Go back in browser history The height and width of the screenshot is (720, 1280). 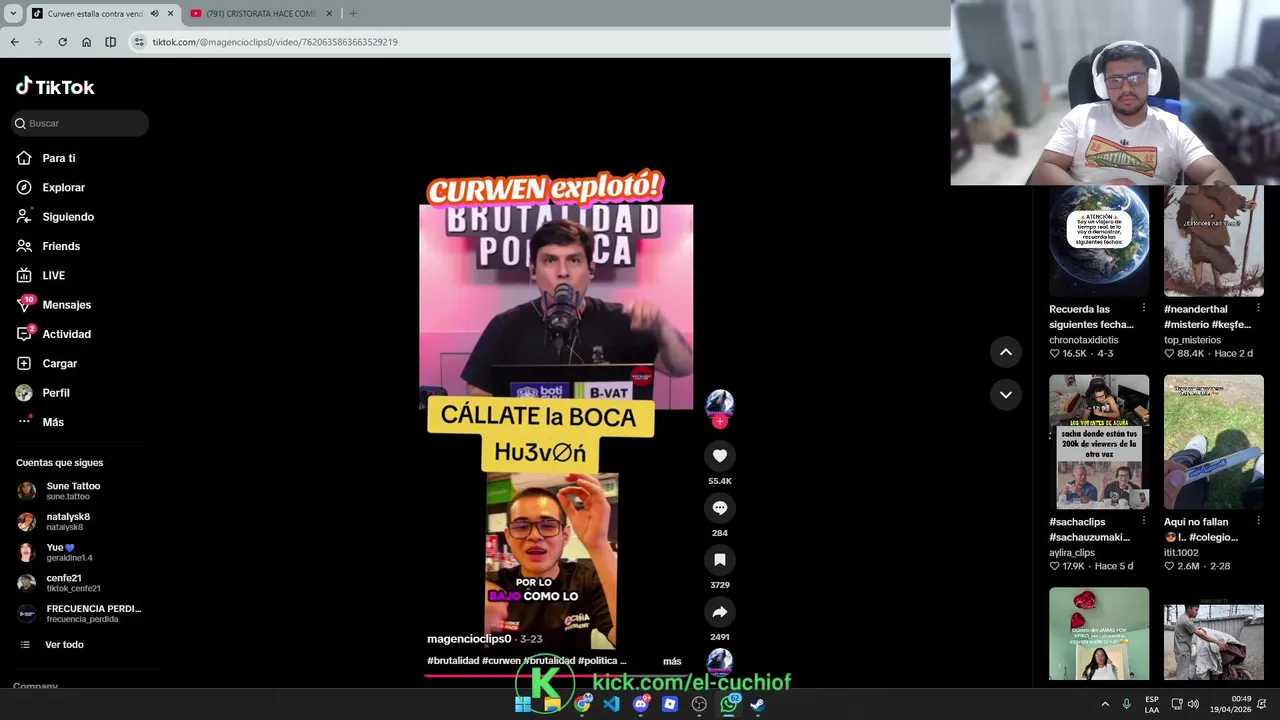(14, 42)
